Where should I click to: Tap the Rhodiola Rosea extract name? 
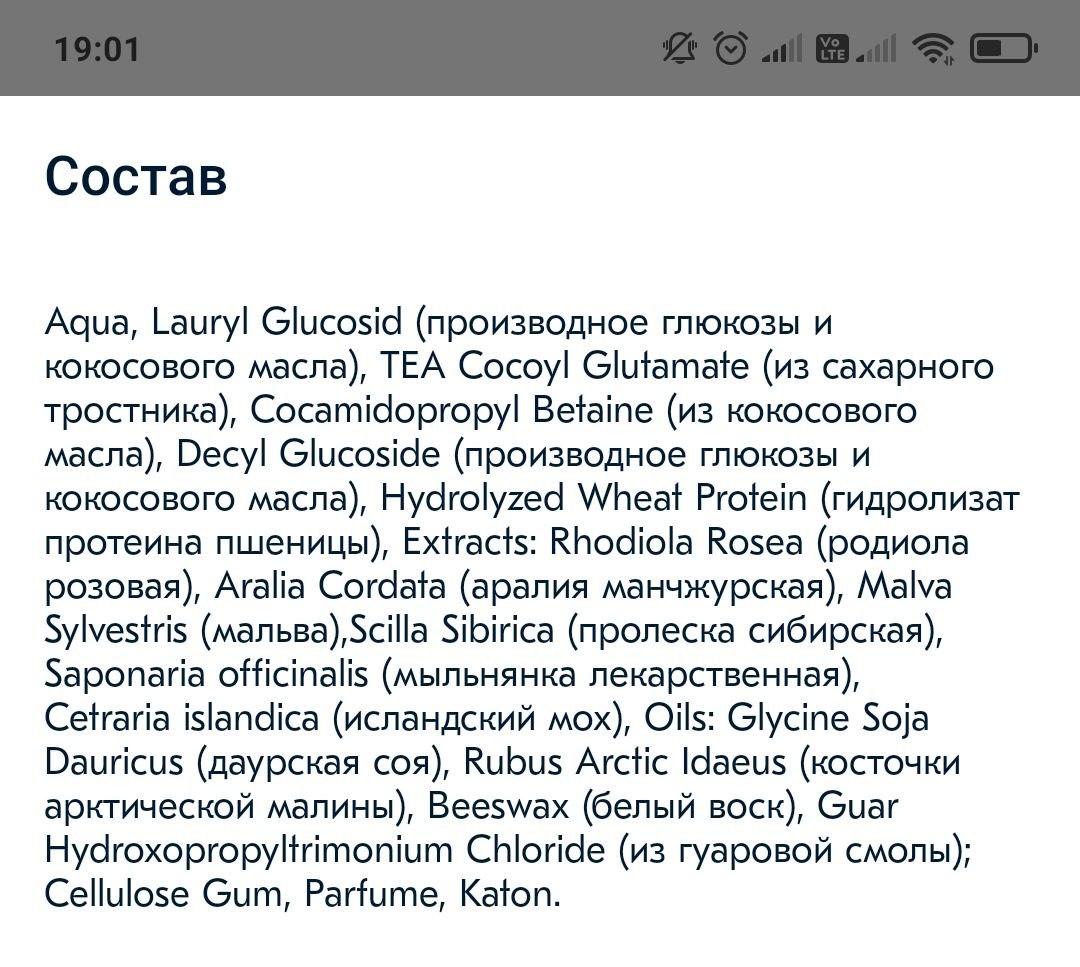(x=676, y=542)
